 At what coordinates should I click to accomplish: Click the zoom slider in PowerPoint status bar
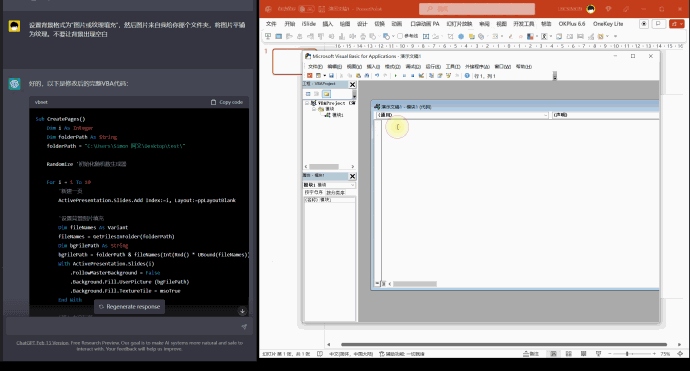(x=631, y=354)
